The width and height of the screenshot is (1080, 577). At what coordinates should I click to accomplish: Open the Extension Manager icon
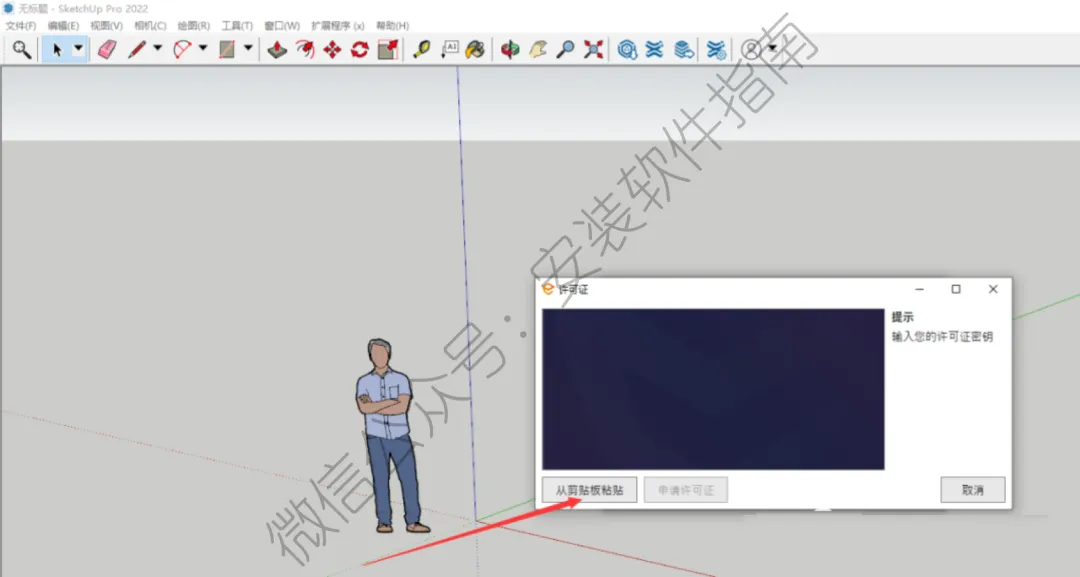tap(716, 50)
